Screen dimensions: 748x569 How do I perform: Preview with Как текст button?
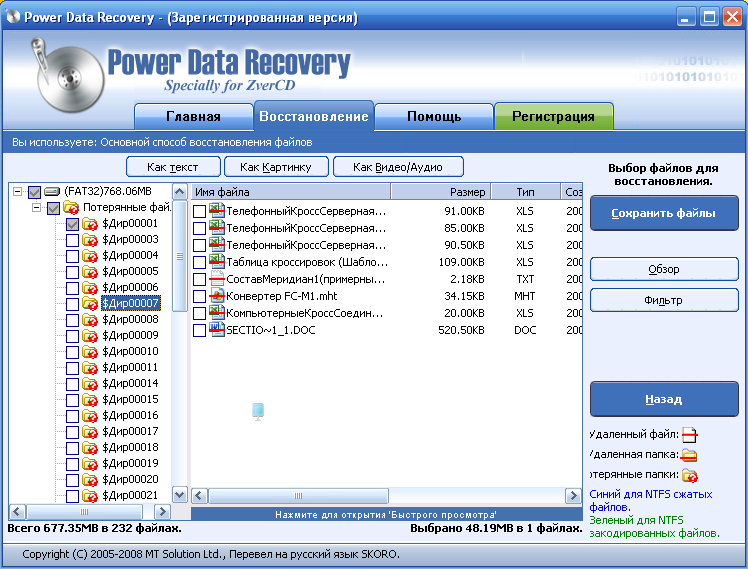(173, 167)
